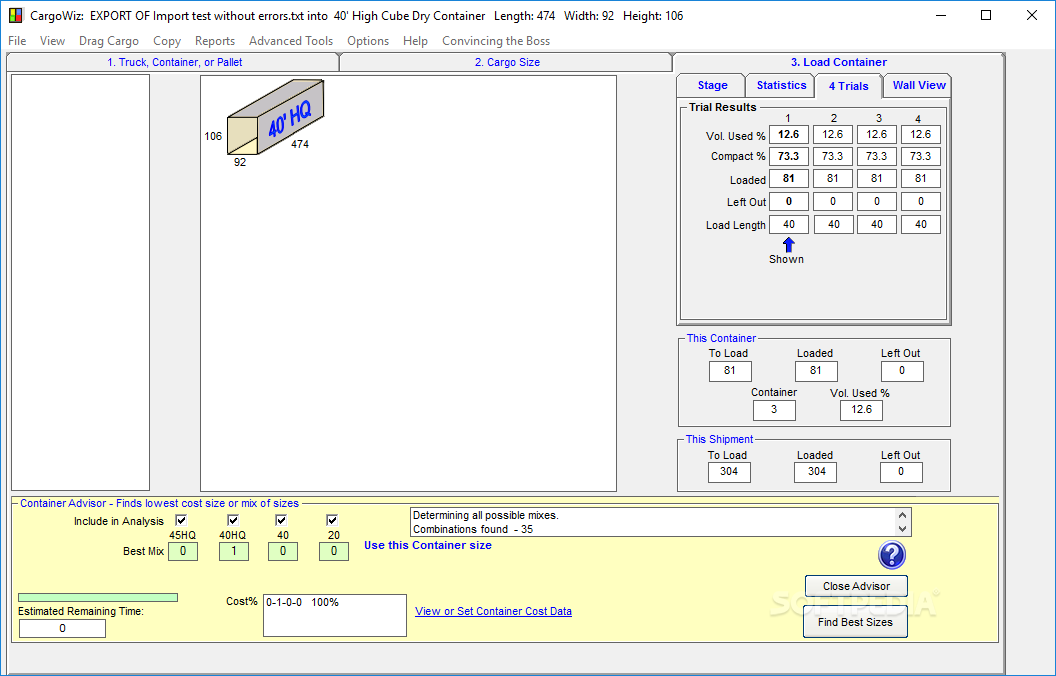
Task: Select the Load Container tab
Action: pos(838,62)
